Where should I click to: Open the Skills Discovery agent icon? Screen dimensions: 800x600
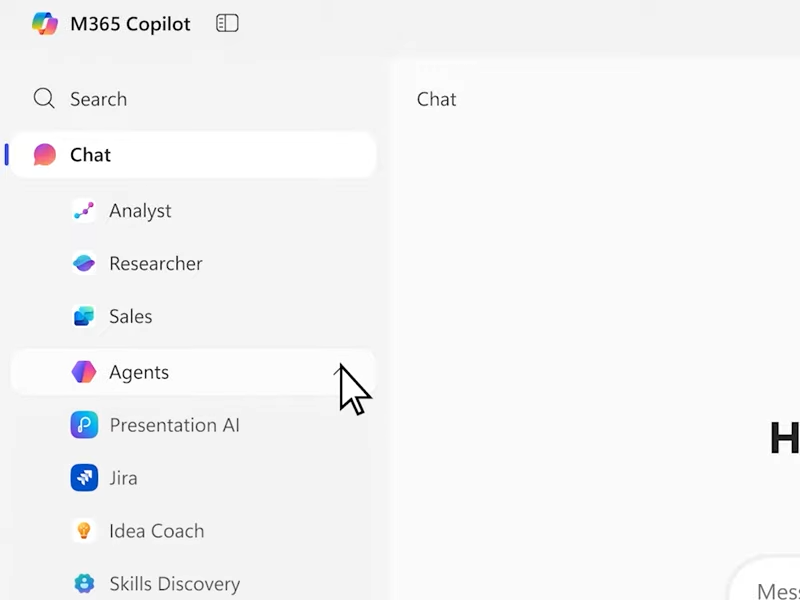pos(85,583)
